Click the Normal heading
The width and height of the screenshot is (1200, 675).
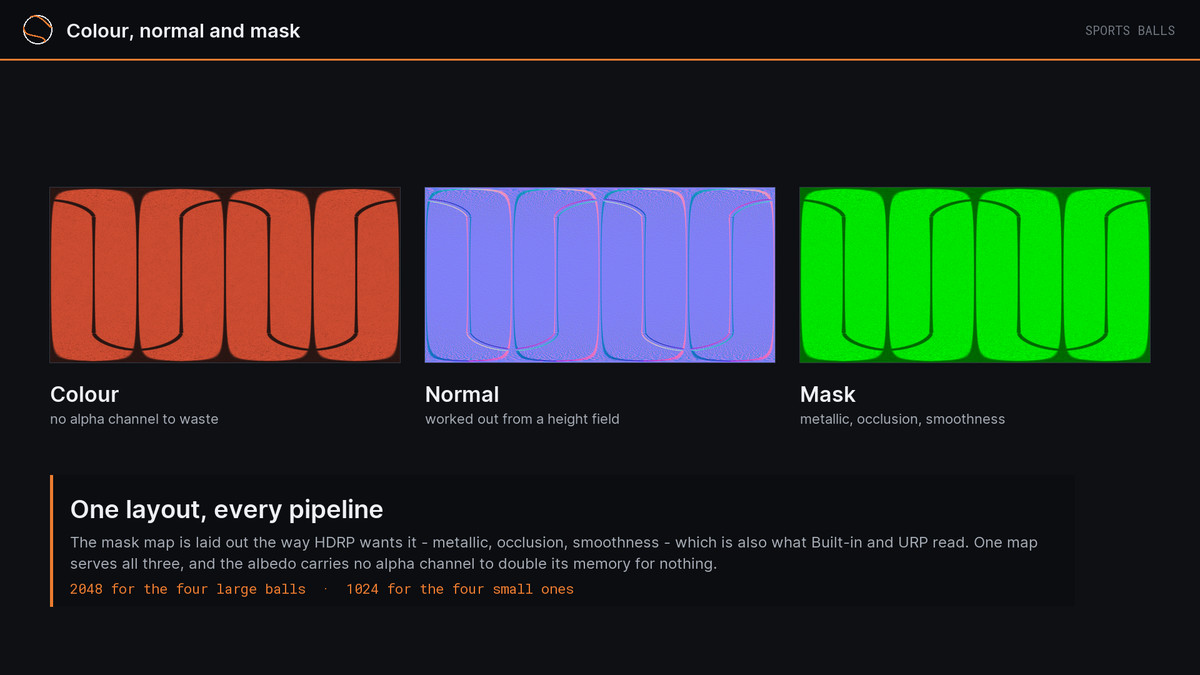pos(462,394)
